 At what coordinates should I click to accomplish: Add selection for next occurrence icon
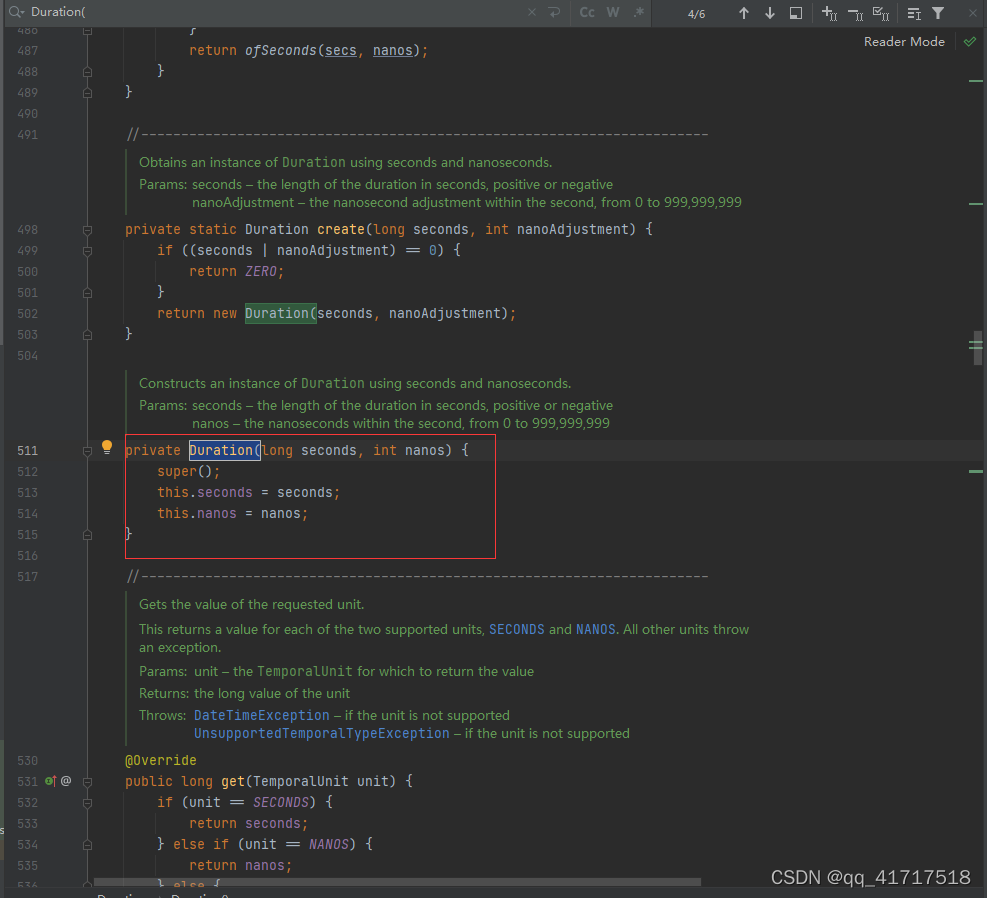[x=829, y=13]
